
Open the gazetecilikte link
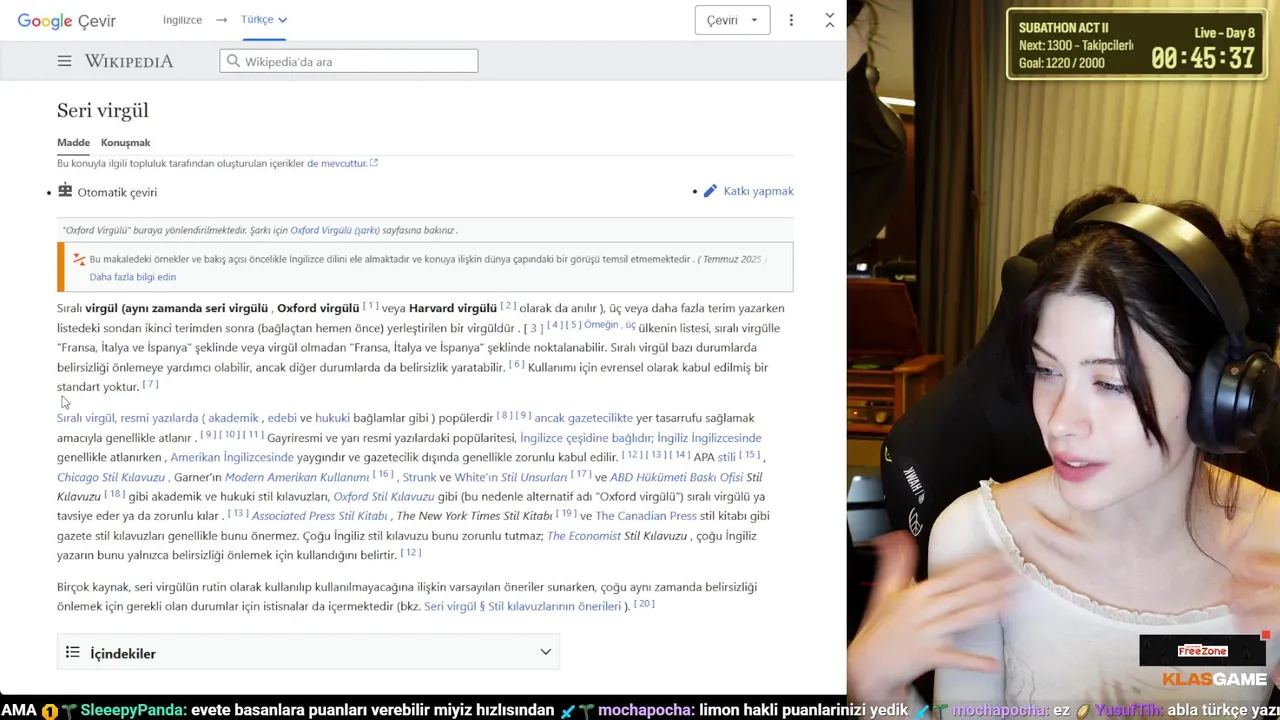point(583,418)
